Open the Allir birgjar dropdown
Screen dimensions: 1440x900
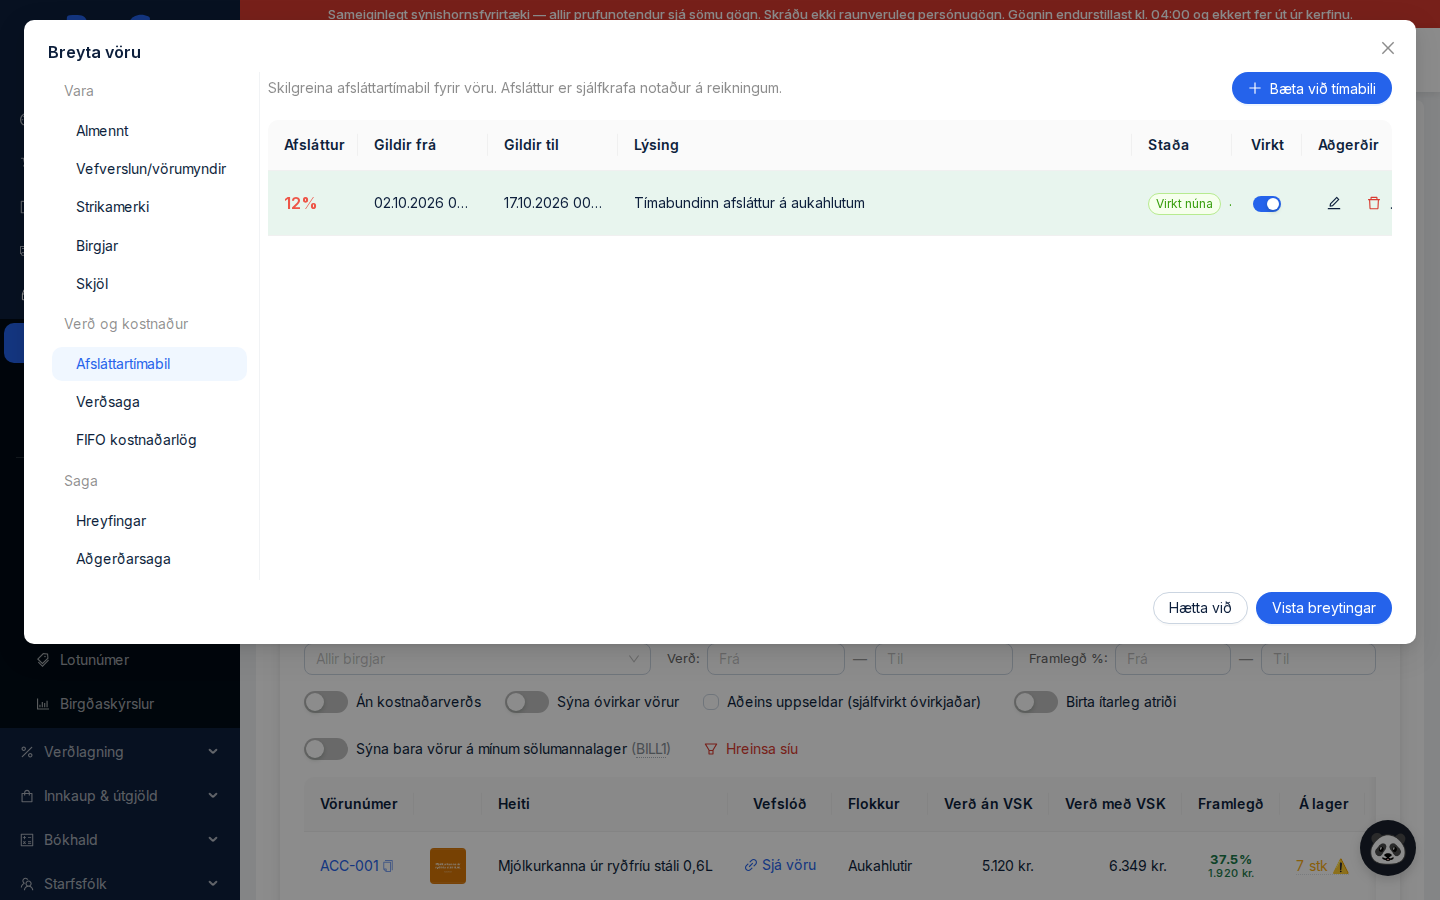point(477,659)
